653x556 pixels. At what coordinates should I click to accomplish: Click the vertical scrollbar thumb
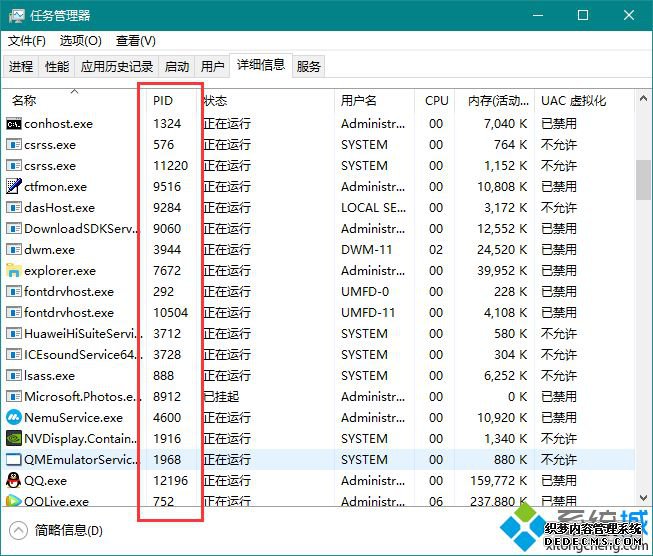click(643, 180)
